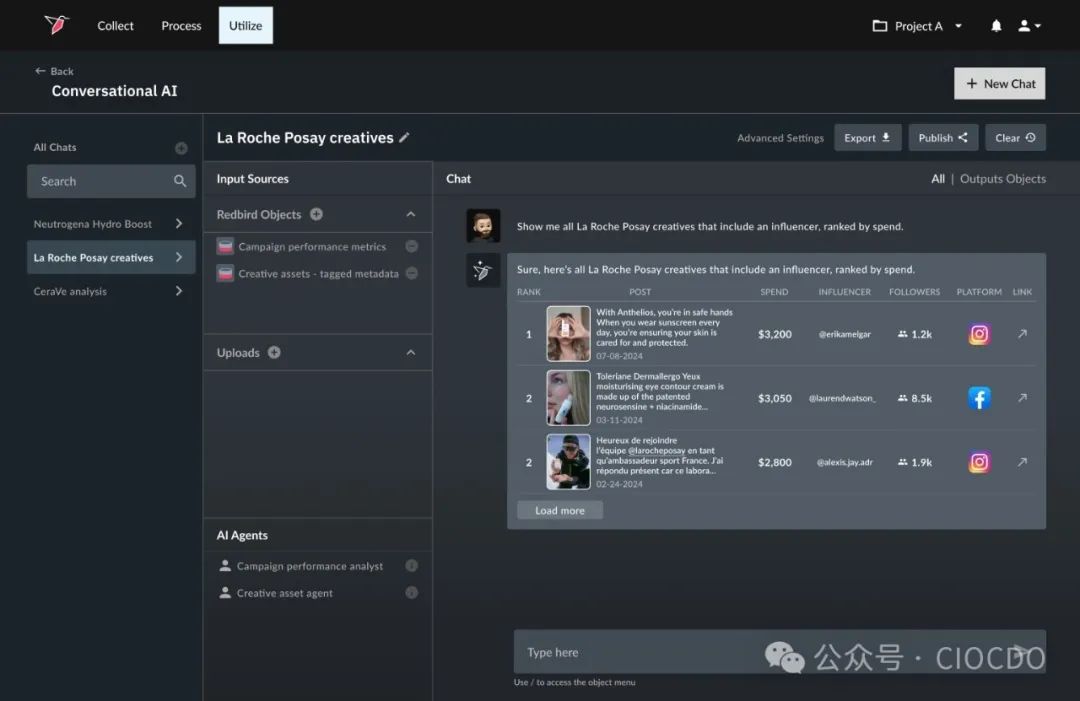The height and width of the screenshot is (701, 1080).
Task: Open the Project A dropdown
Action: click(917, 26)
